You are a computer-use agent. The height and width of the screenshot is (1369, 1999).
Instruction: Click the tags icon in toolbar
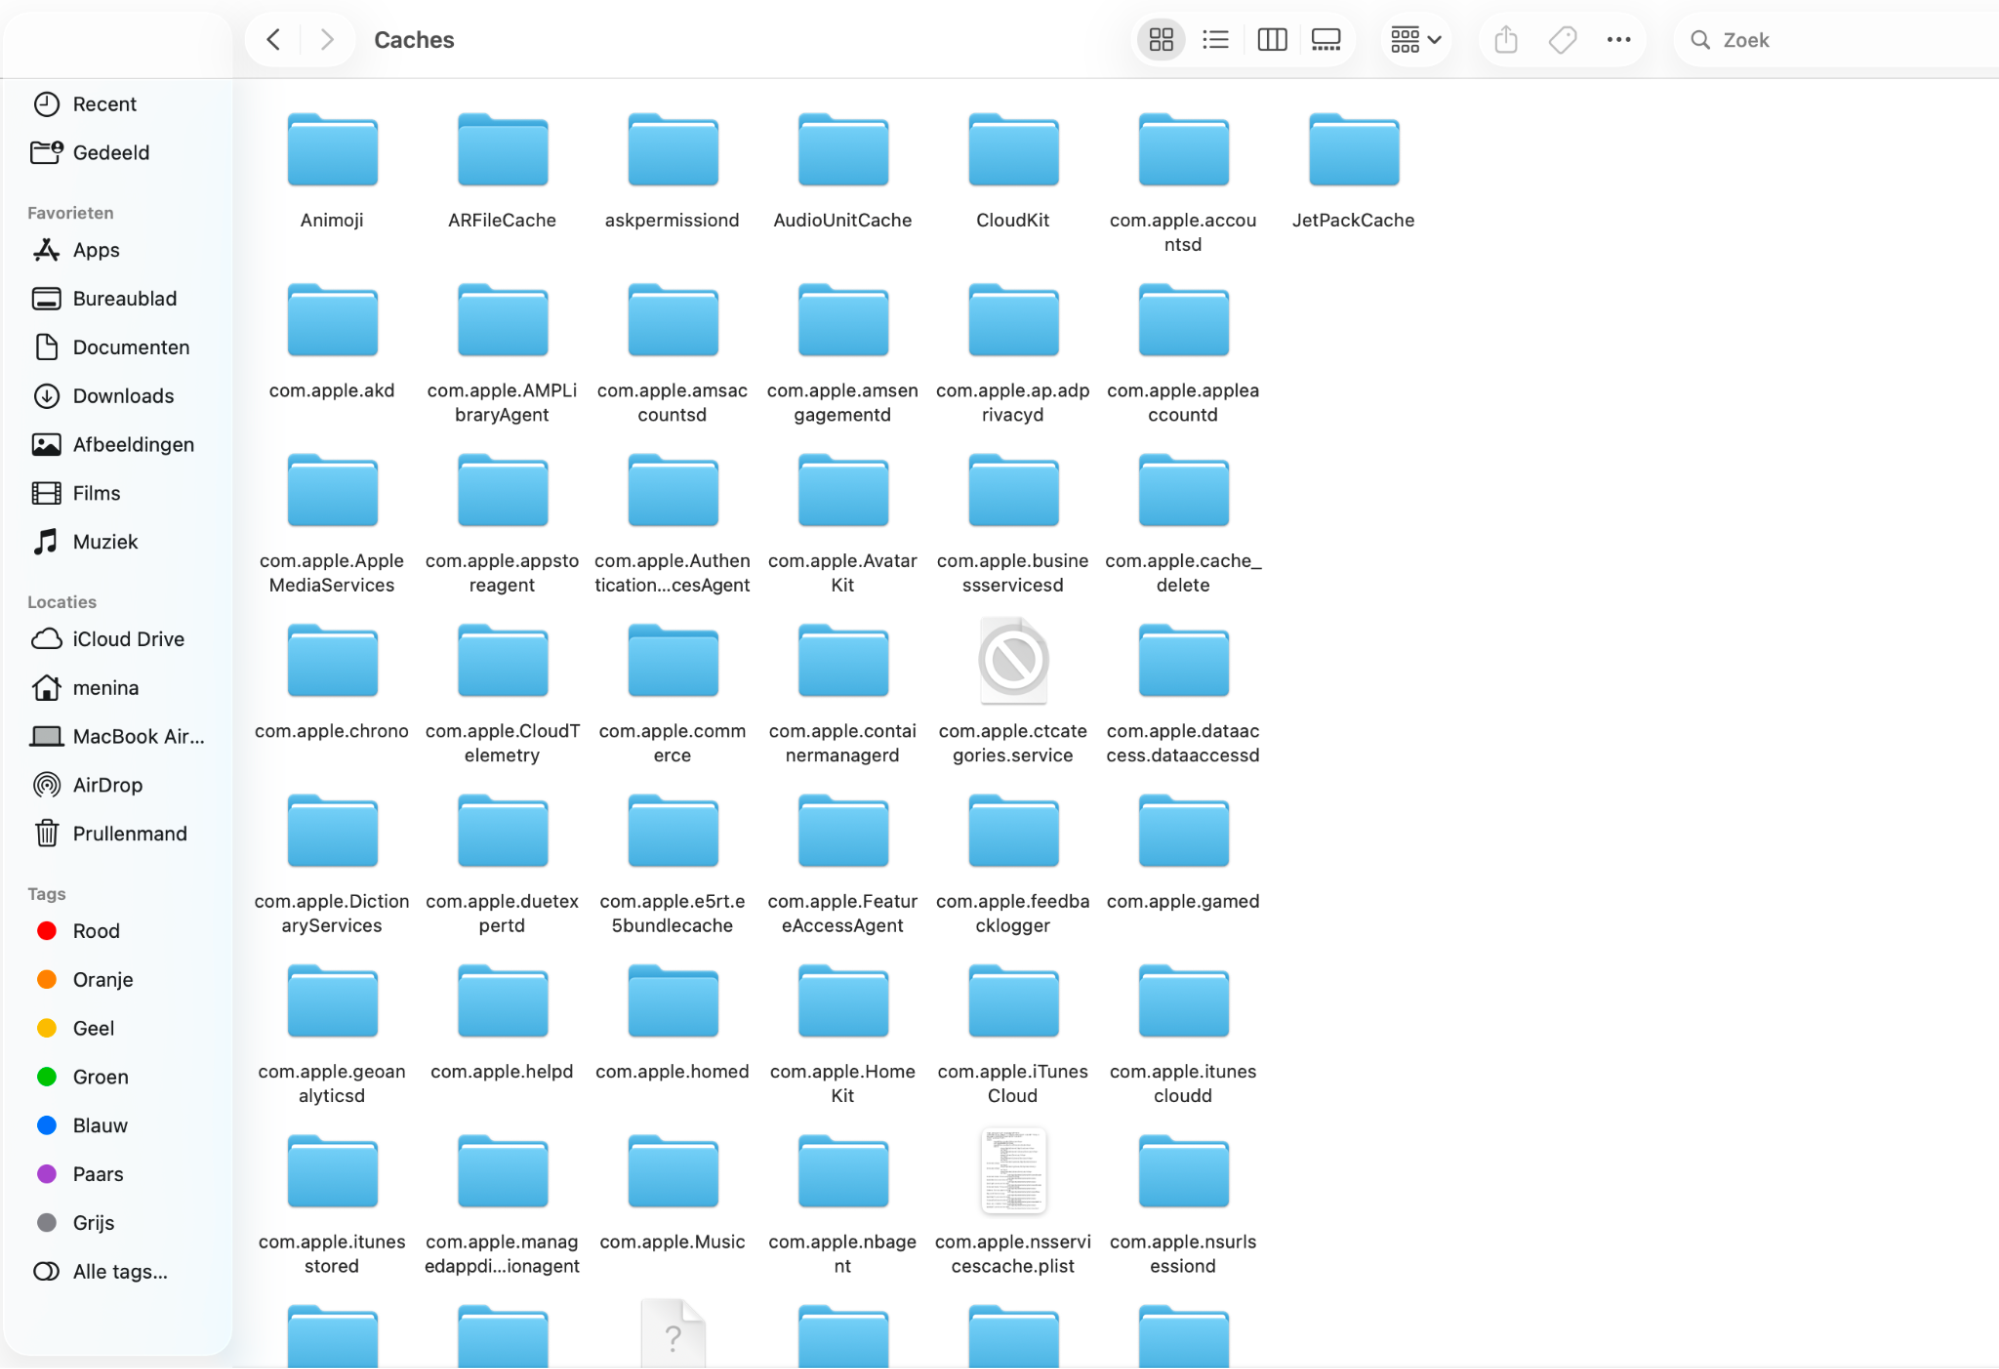[x=1562, y=40]
